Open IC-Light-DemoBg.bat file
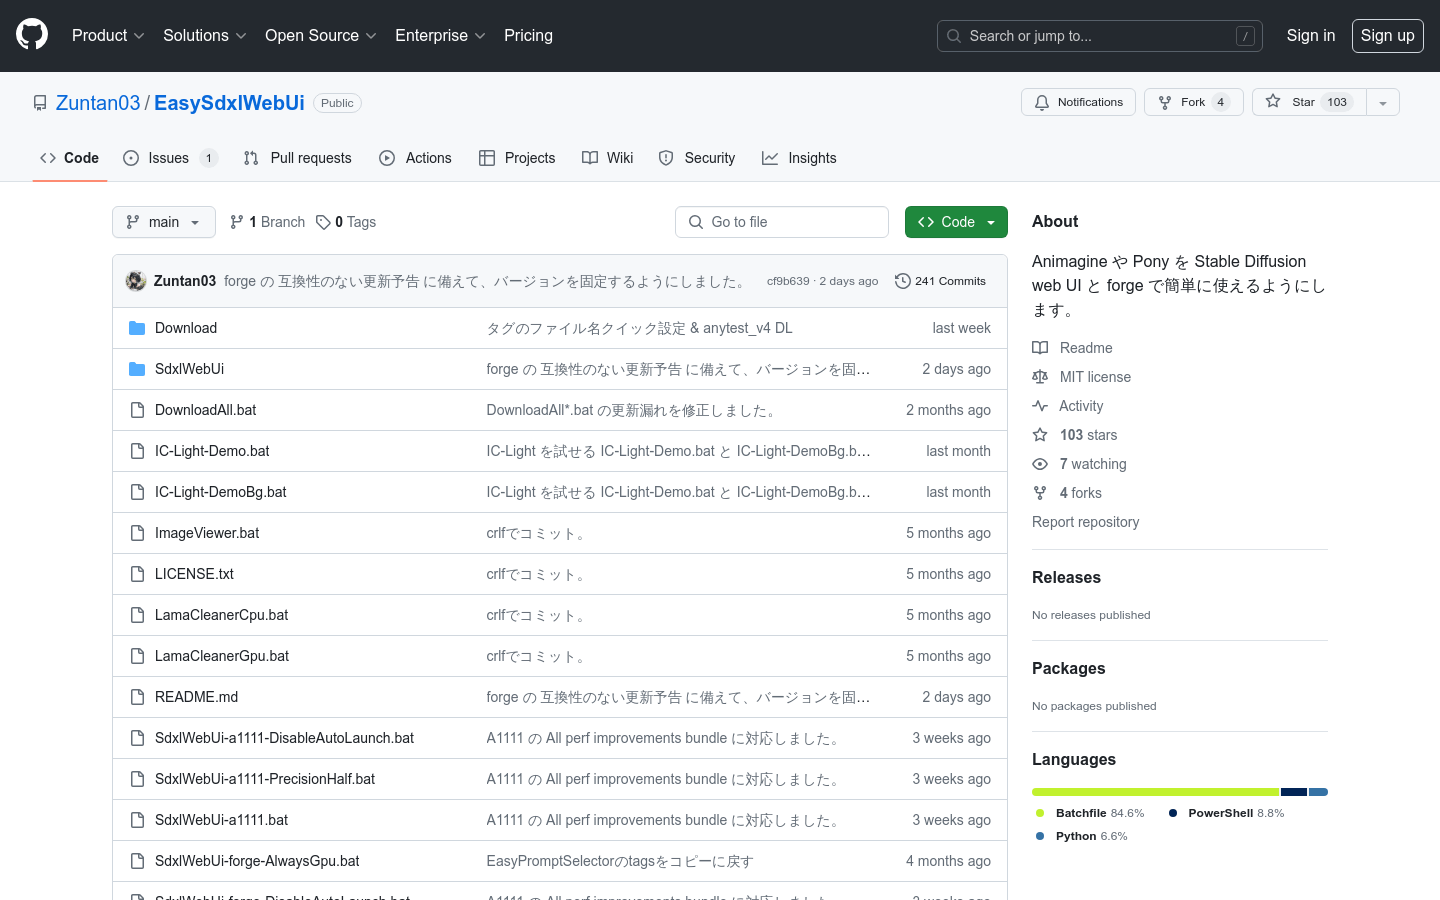The width and height of the screenshot is (1440, 900). (x=221, y=492)
